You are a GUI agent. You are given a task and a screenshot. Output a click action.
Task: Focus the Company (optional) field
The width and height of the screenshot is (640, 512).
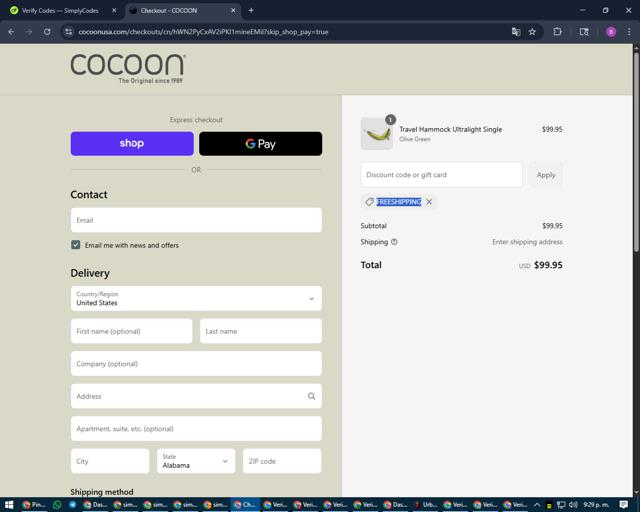pyautogui.click(x=196, y=364)
